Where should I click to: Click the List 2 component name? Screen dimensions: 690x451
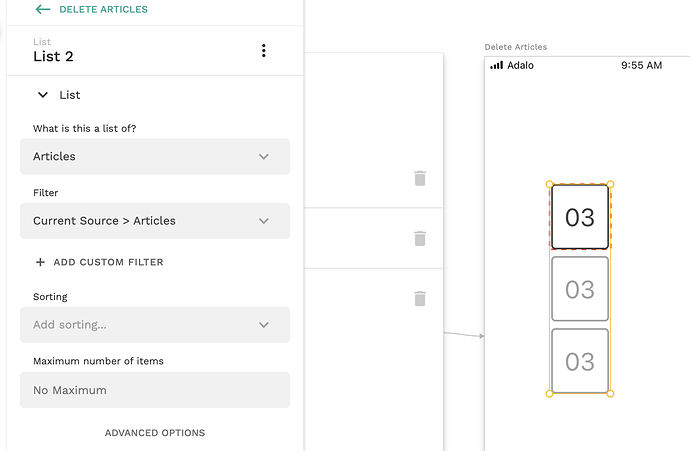pyautogui.click(x=53, y=56)
